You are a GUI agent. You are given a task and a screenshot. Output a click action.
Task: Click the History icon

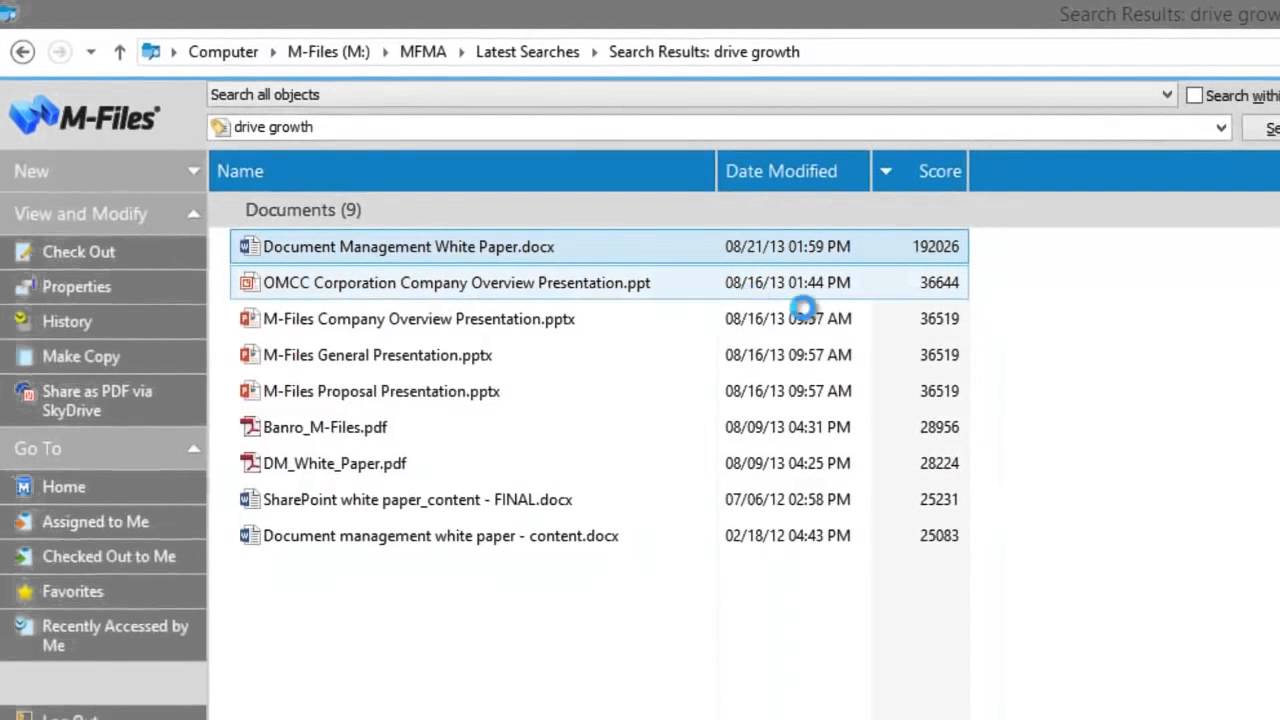coord(24,322)
